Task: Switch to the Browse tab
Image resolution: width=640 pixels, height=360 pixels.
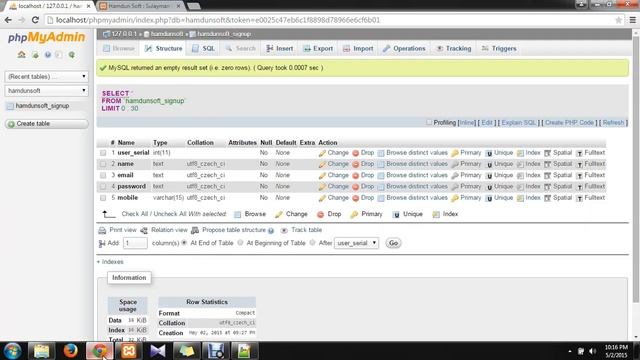Action: [118, 49]
